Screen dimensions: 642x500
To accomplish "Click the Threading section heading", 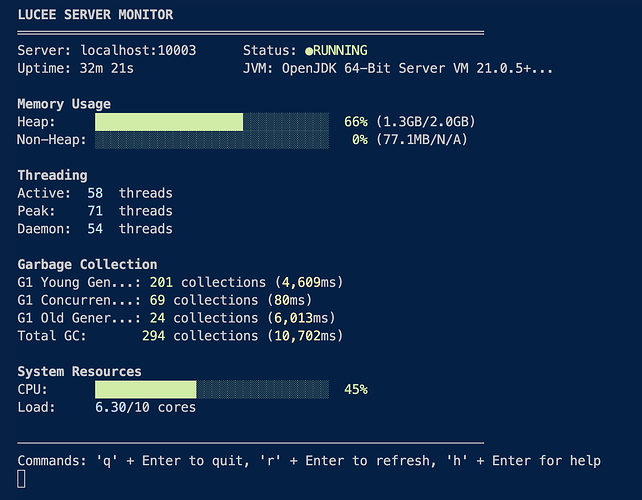I will pyautogui.click(x=52, y=175).
